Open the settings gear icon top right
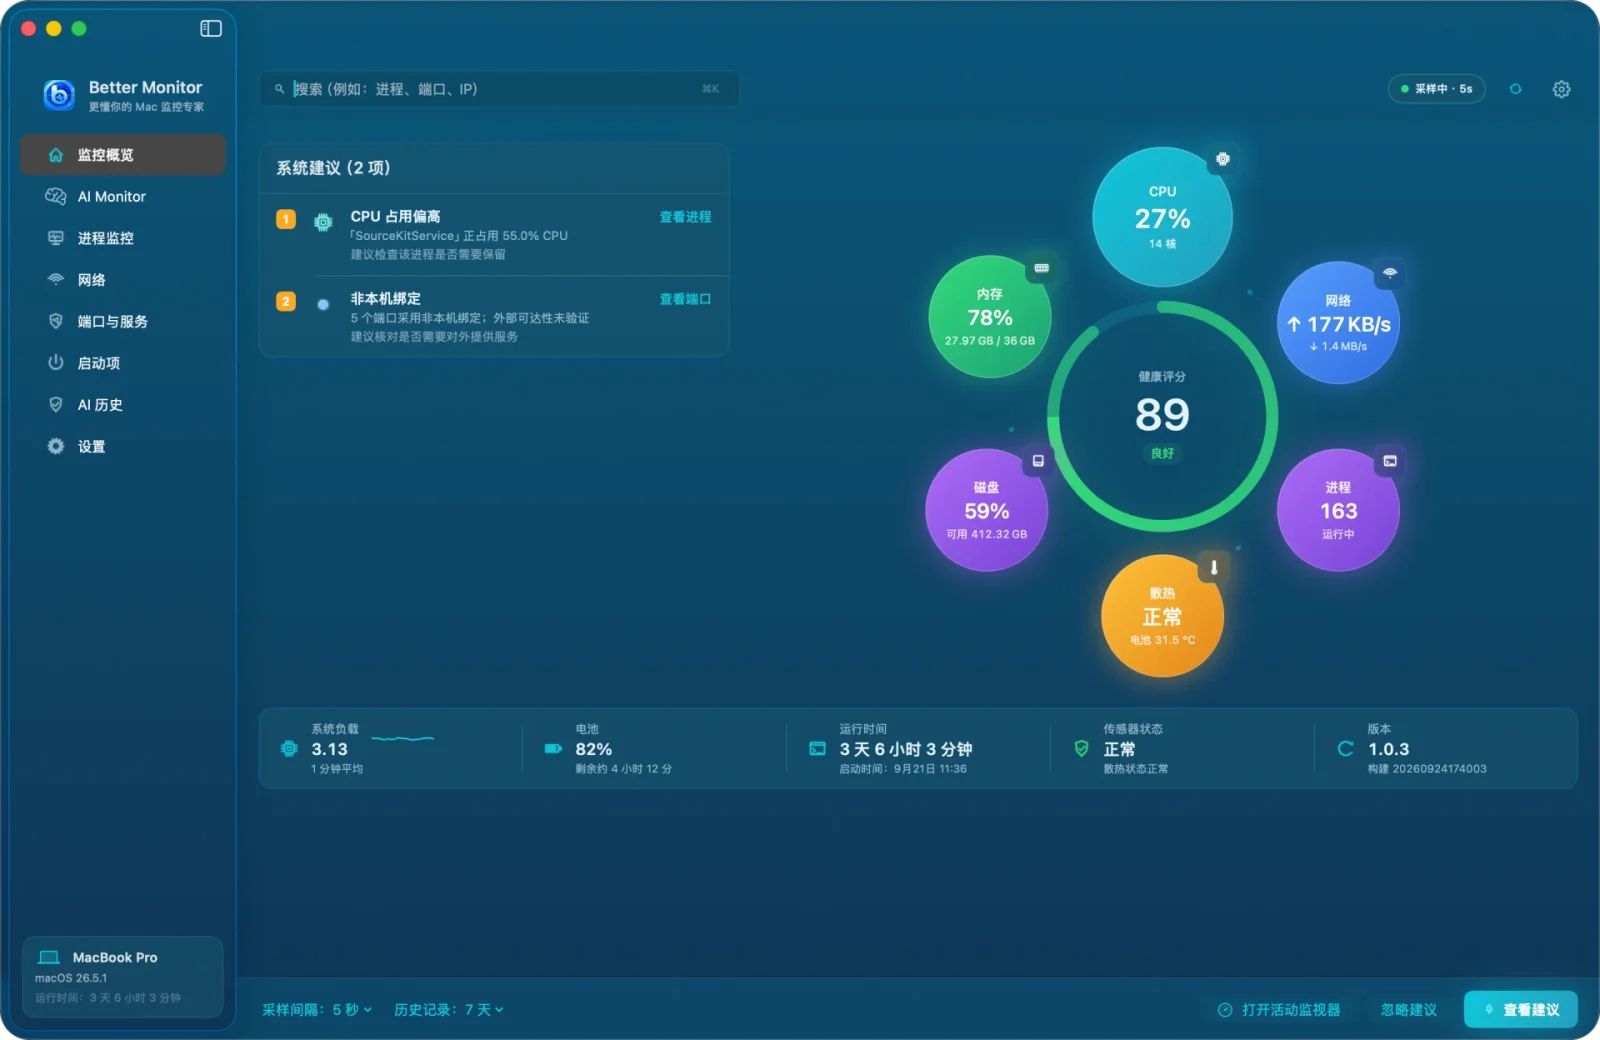 pos(1561,89)
